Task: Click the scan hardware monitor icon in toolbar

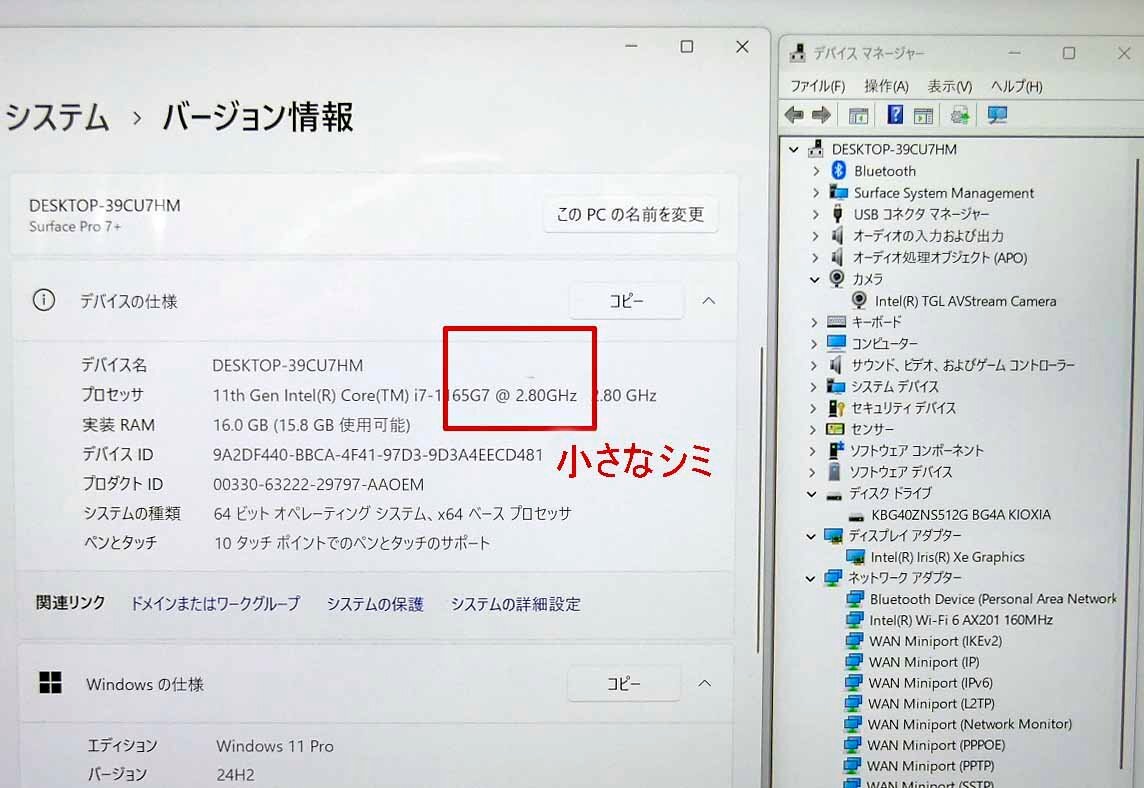Action: (x=997, y=115)
